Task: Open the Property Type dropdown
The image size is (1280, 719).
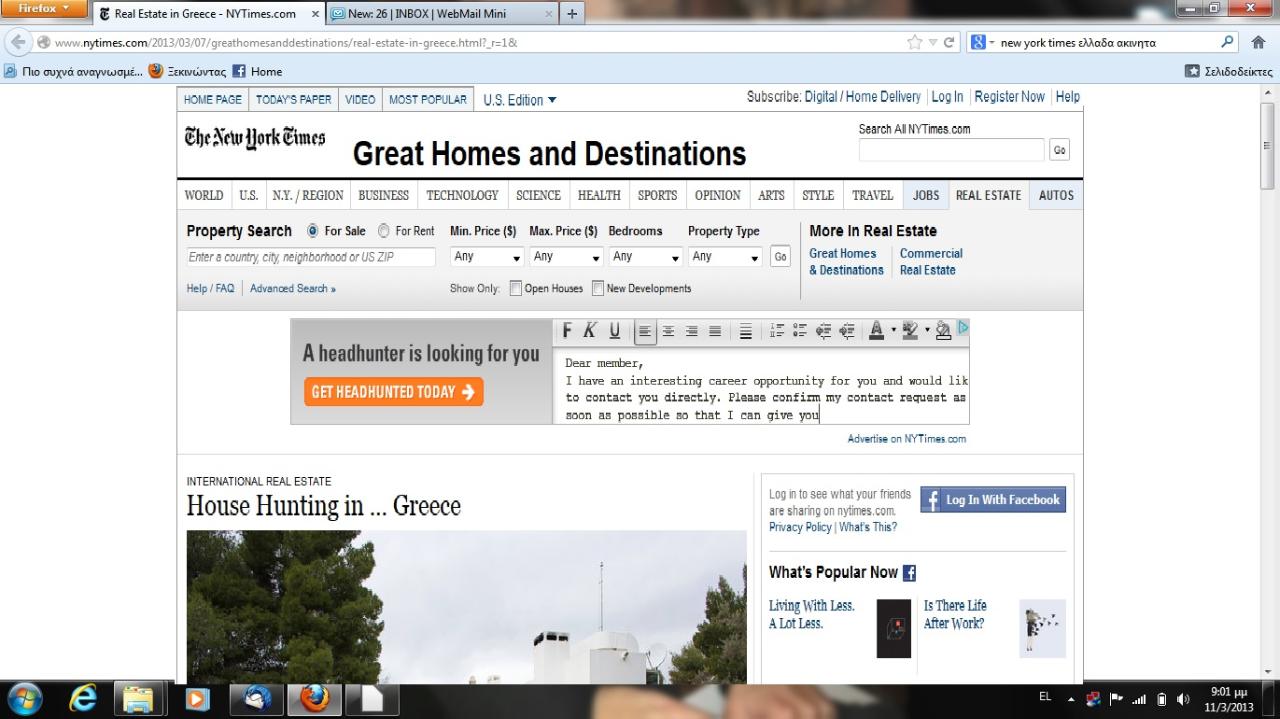Action: 726,257
